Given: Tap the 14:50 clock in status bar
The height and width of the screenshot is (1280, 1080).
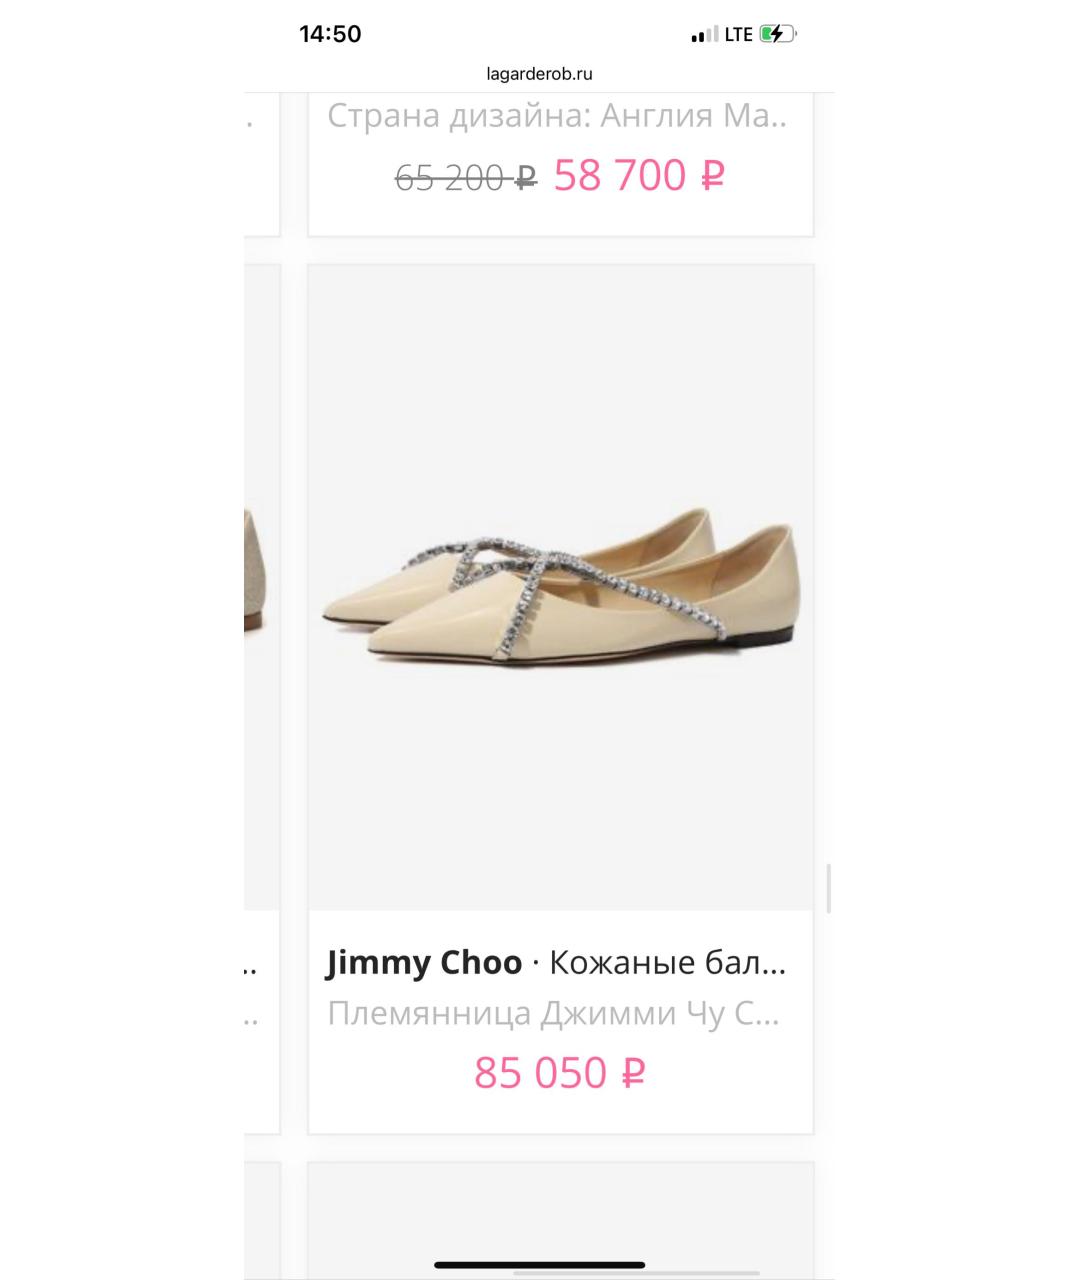Looking at the screenshot, I should click(x=330, y=34).
